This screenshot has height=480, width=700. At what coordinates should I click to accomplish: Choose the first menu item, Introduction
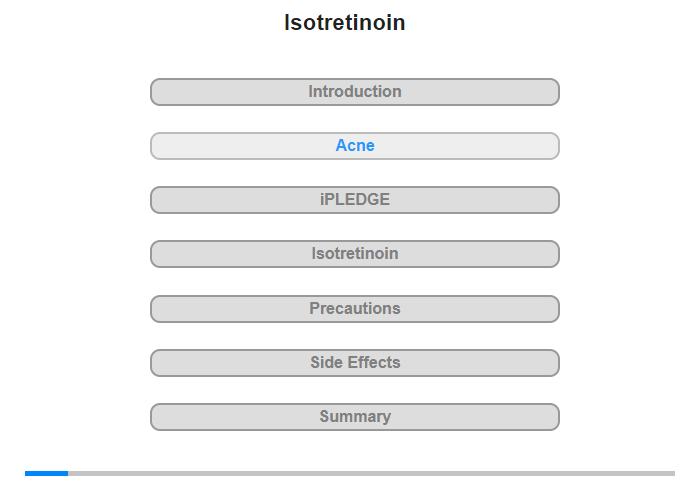(355, 92)
